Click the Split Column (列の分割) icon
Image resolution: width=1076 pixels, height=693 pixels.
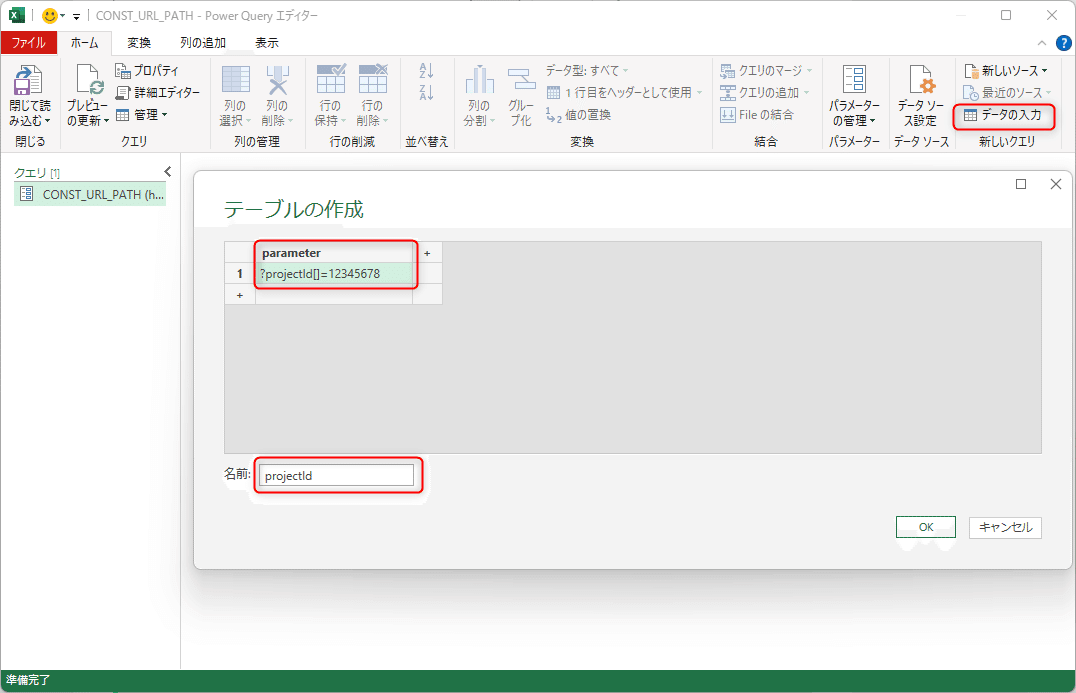[x=479, y=80]
